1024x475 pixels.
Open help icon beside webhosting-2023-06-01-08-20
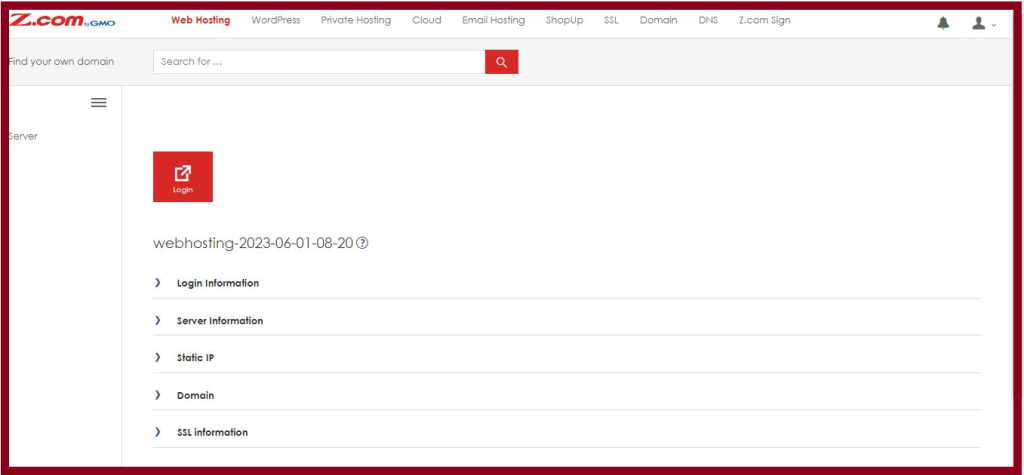pyautogui.click(x=362, y=243)
